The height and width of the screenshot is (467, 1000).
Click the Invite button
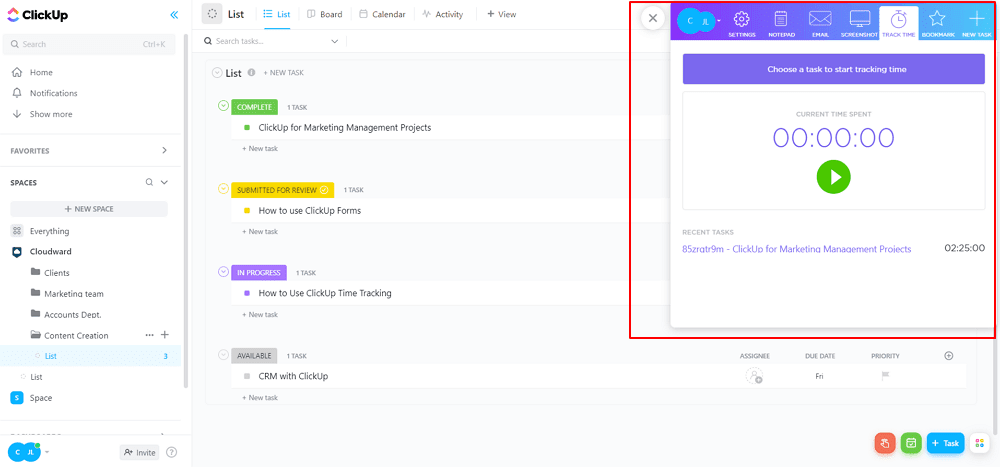coord(139,452)
